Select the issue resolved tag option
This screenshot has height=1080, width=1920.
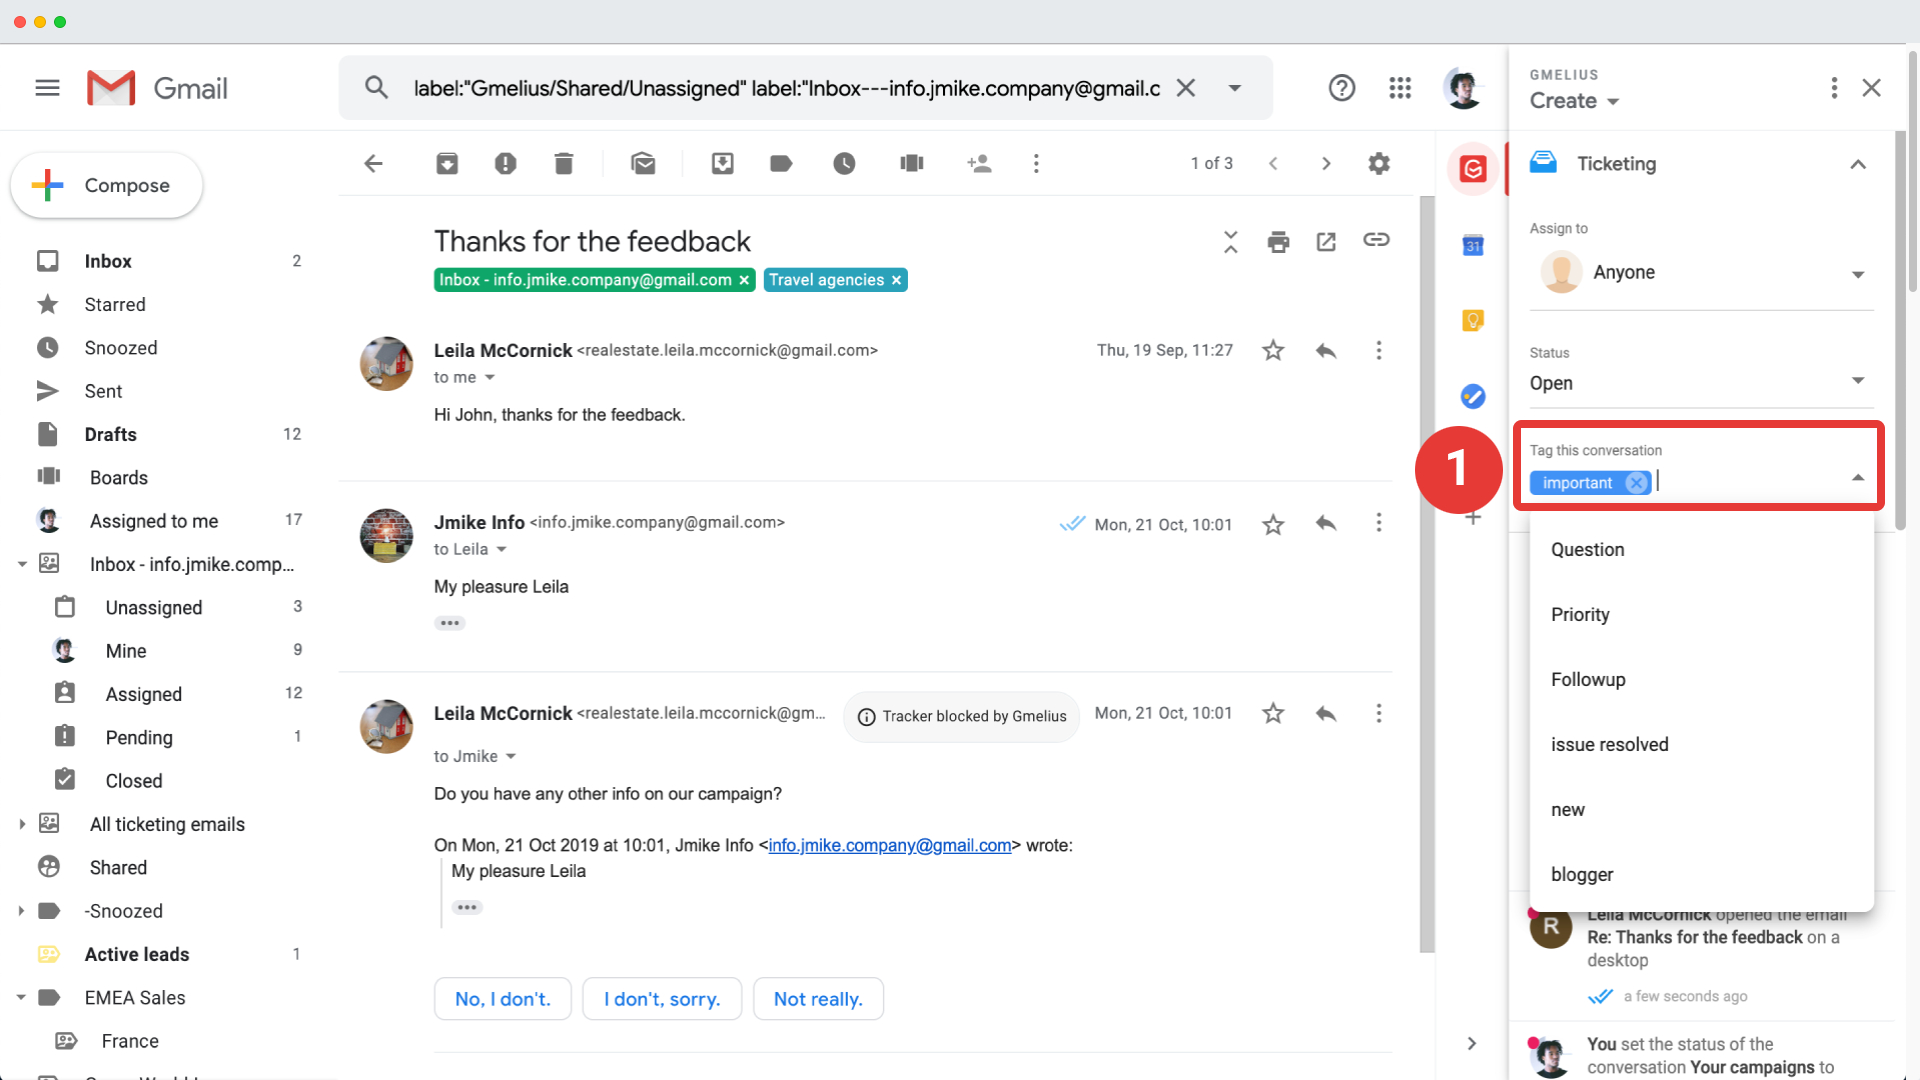tap(1701, 744)
